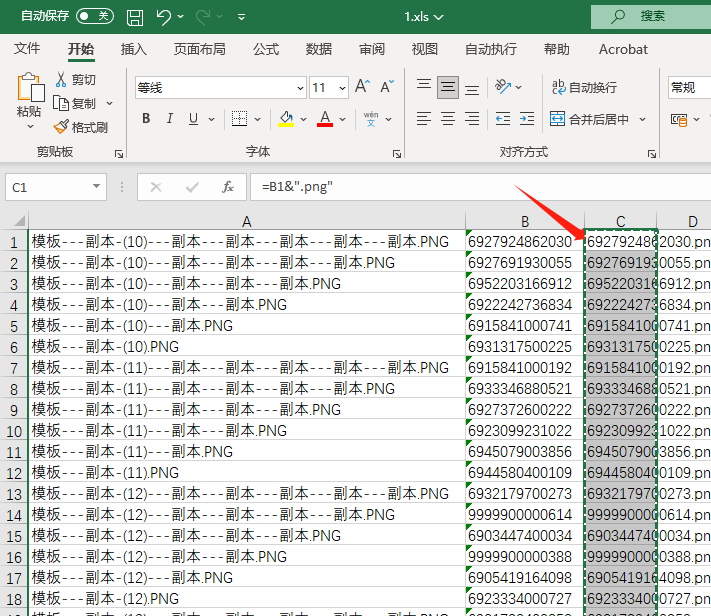The height and width of the screenshot is (616, 711).
Task: Click the borders icon
Action: pyautogui.click(x=239, y=119)
